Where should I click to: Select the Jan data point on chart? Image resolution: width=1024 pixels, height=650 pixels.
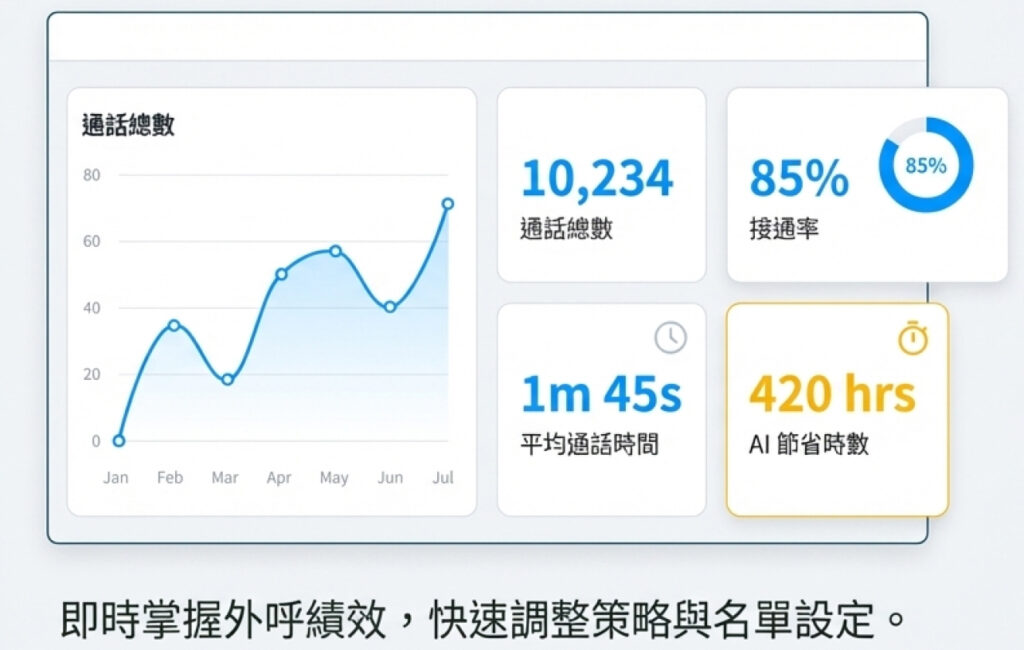(119, 440)
